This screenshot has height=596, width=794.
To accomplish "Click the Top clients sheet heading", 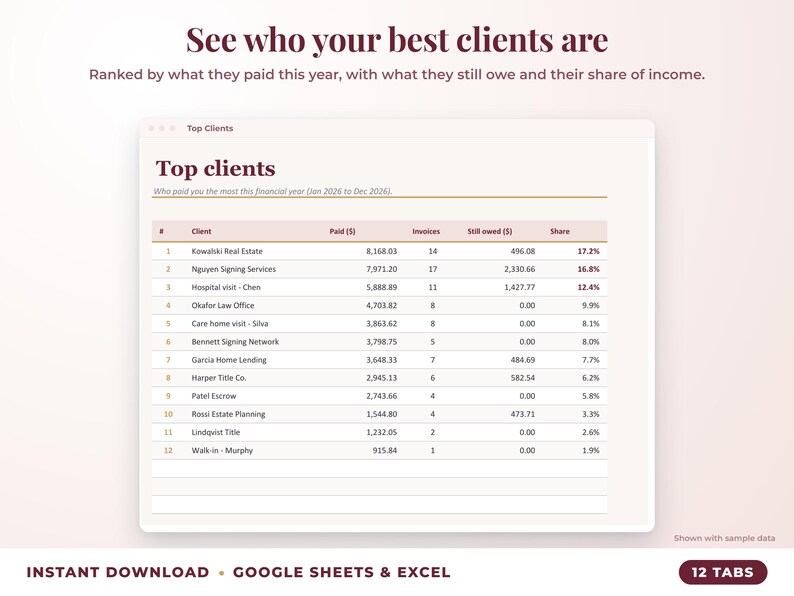I will (x=216, y=169).
